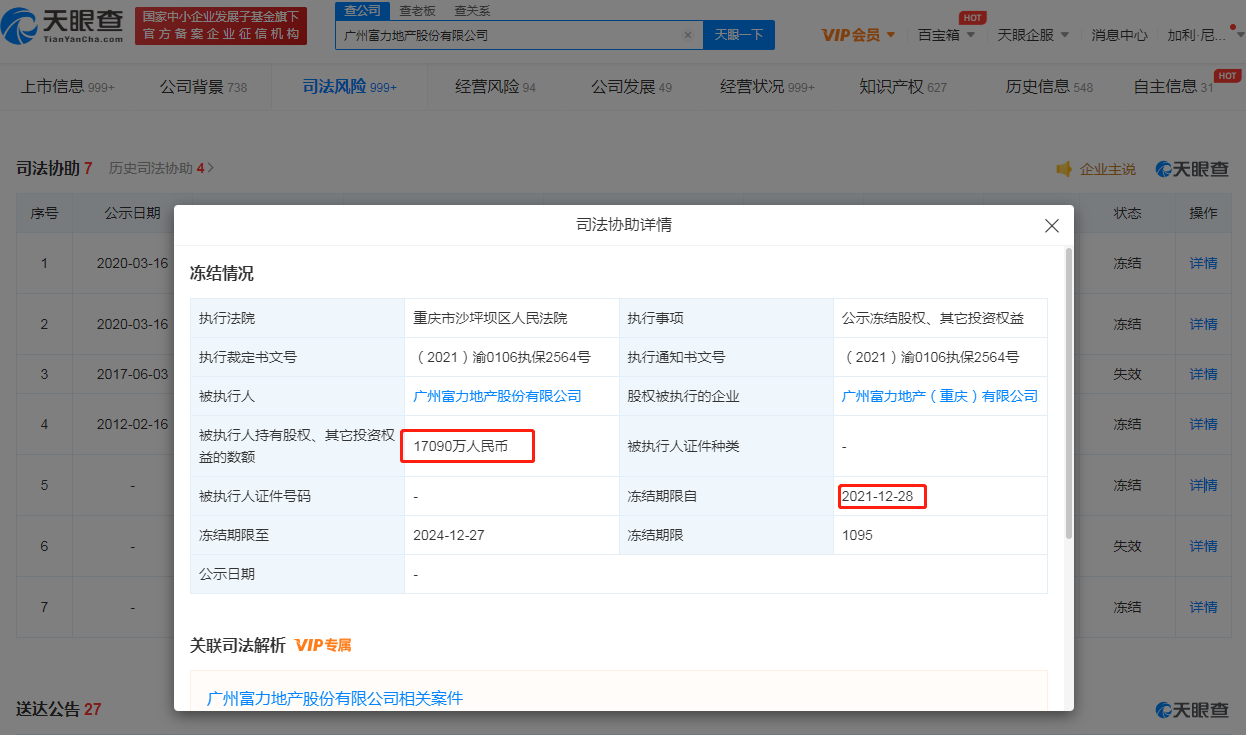Screen dimensions: 1246x735
Task: Click the 送达公告 27 section heading
Action: pyautogui.click(x=59, y=709)
